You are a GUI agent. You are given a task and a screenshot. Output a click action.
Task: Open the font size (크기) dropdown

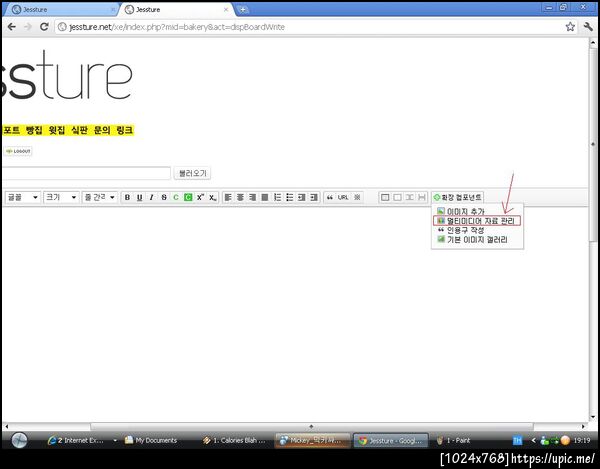click(61, 197)
